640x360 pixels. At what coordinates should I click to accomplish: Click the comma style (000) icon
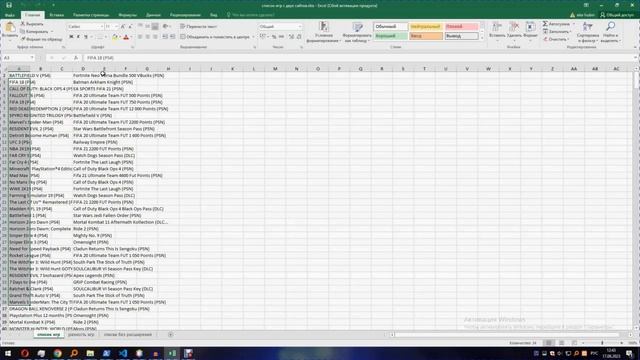click(282, 37)
